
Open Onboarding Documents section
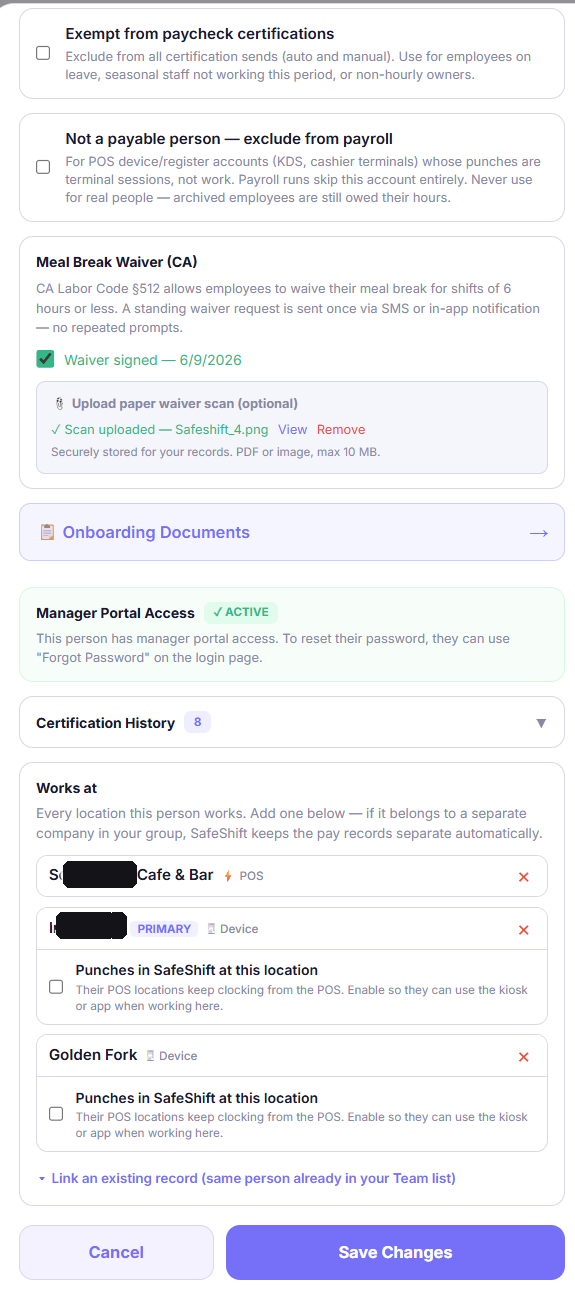tap(292, 532)
